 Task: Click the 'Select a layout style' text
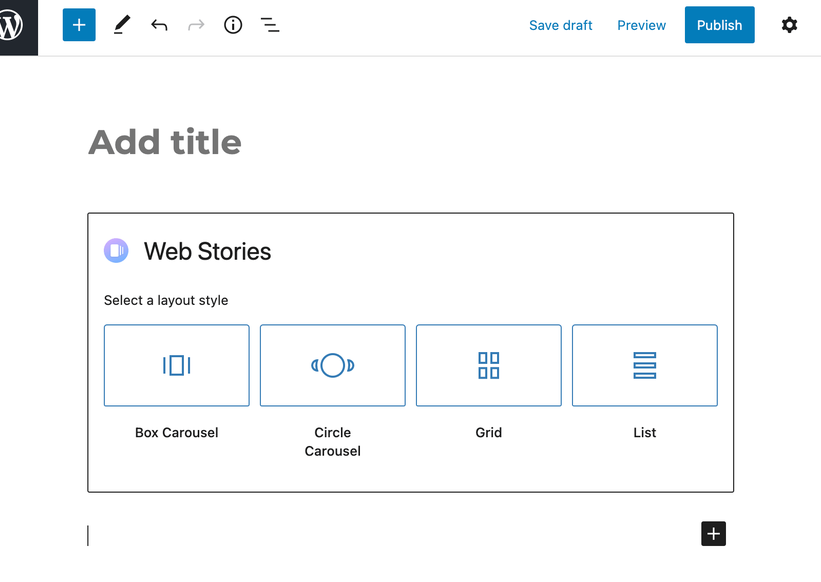click(x=166, y=300)
